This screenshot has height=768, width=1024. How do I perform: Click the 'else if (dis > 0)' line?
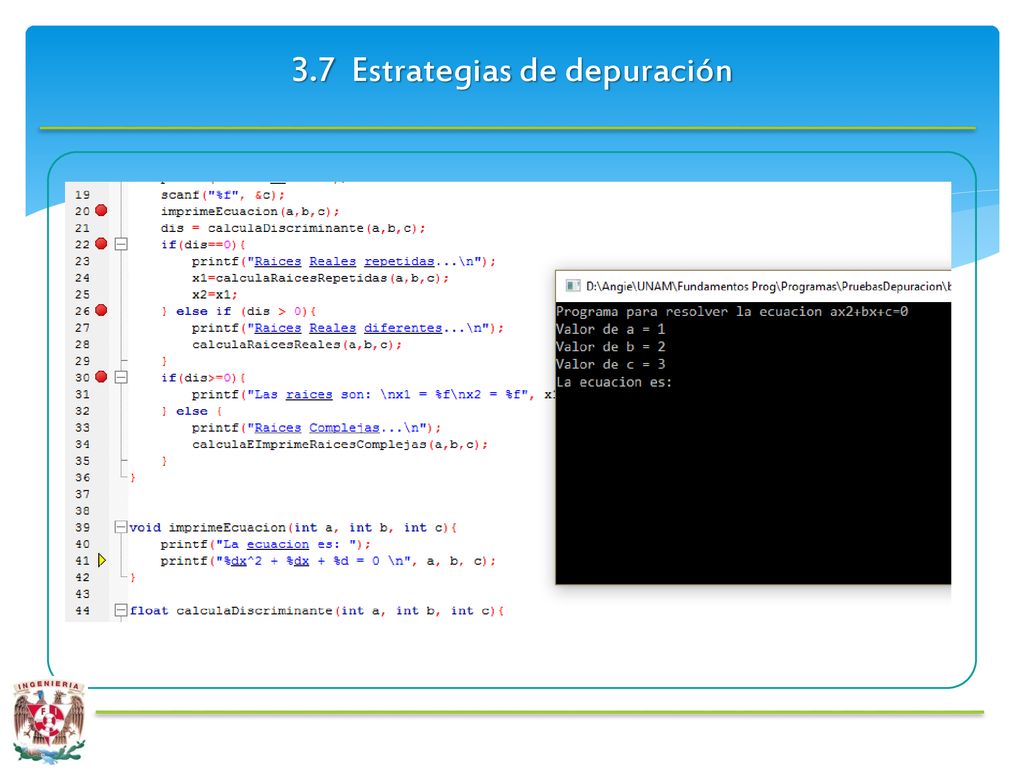[239, 312]
